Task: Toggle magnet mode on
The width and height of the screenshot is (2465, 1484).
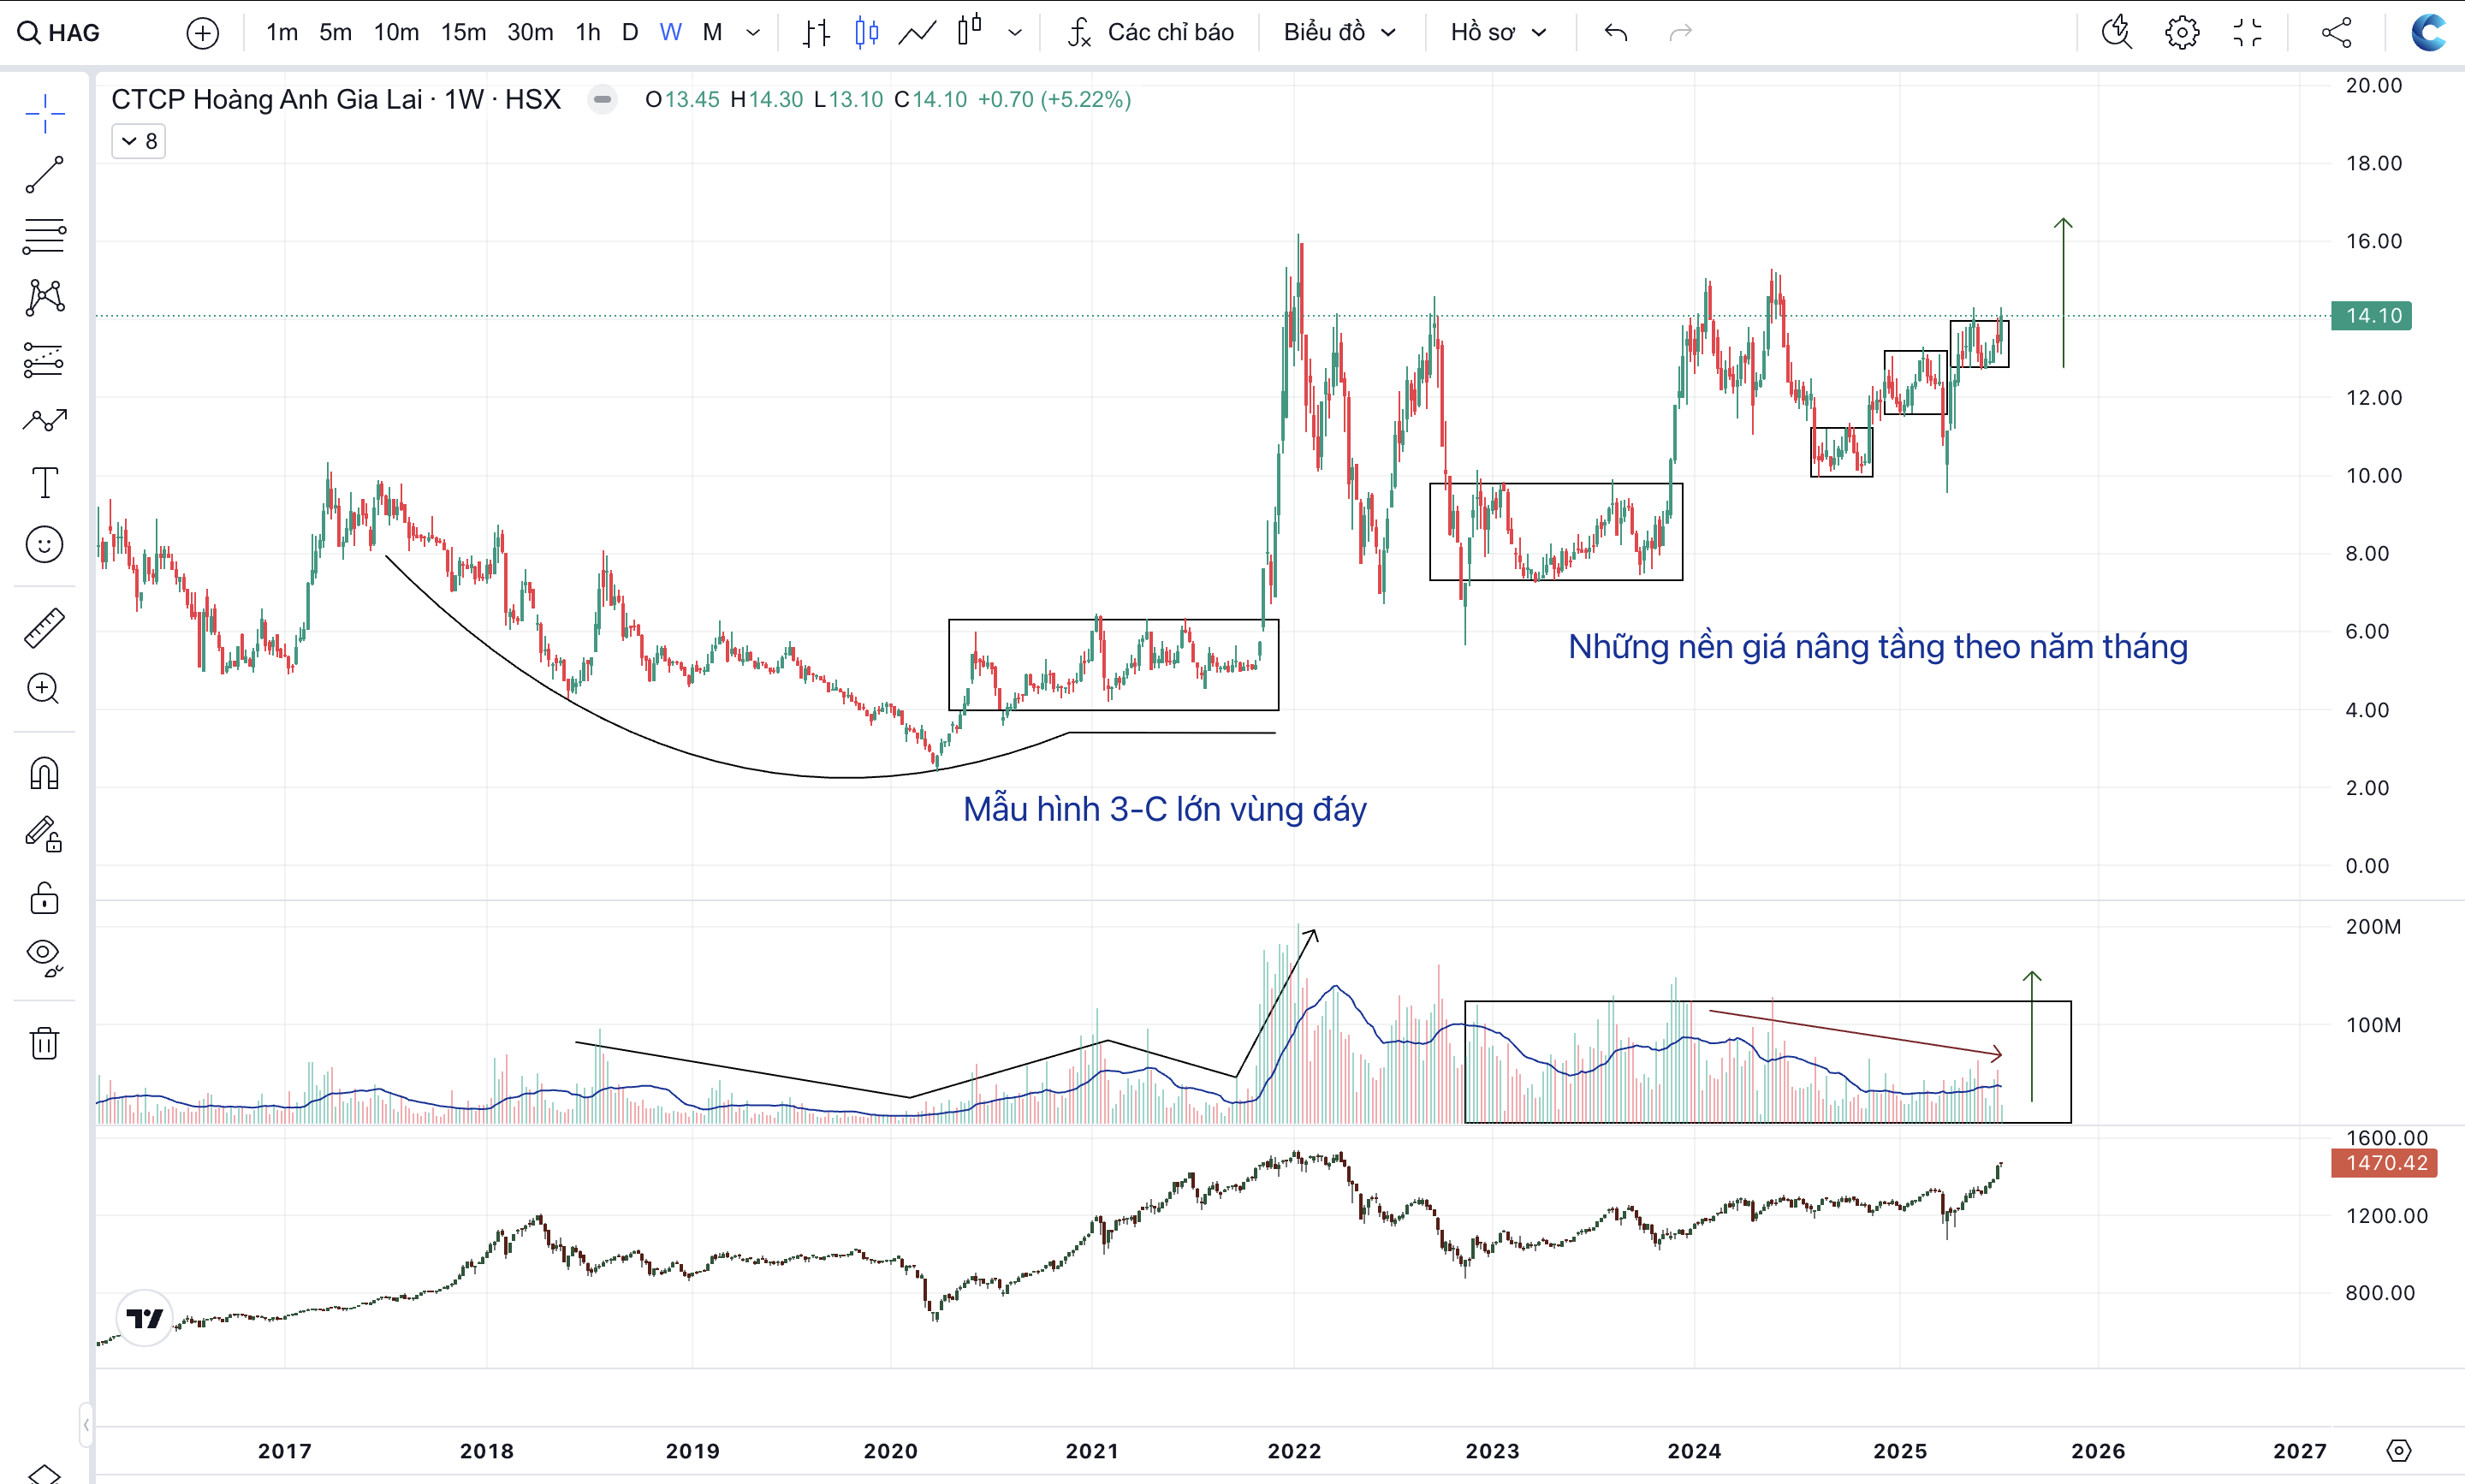Action: pos(44,773)
